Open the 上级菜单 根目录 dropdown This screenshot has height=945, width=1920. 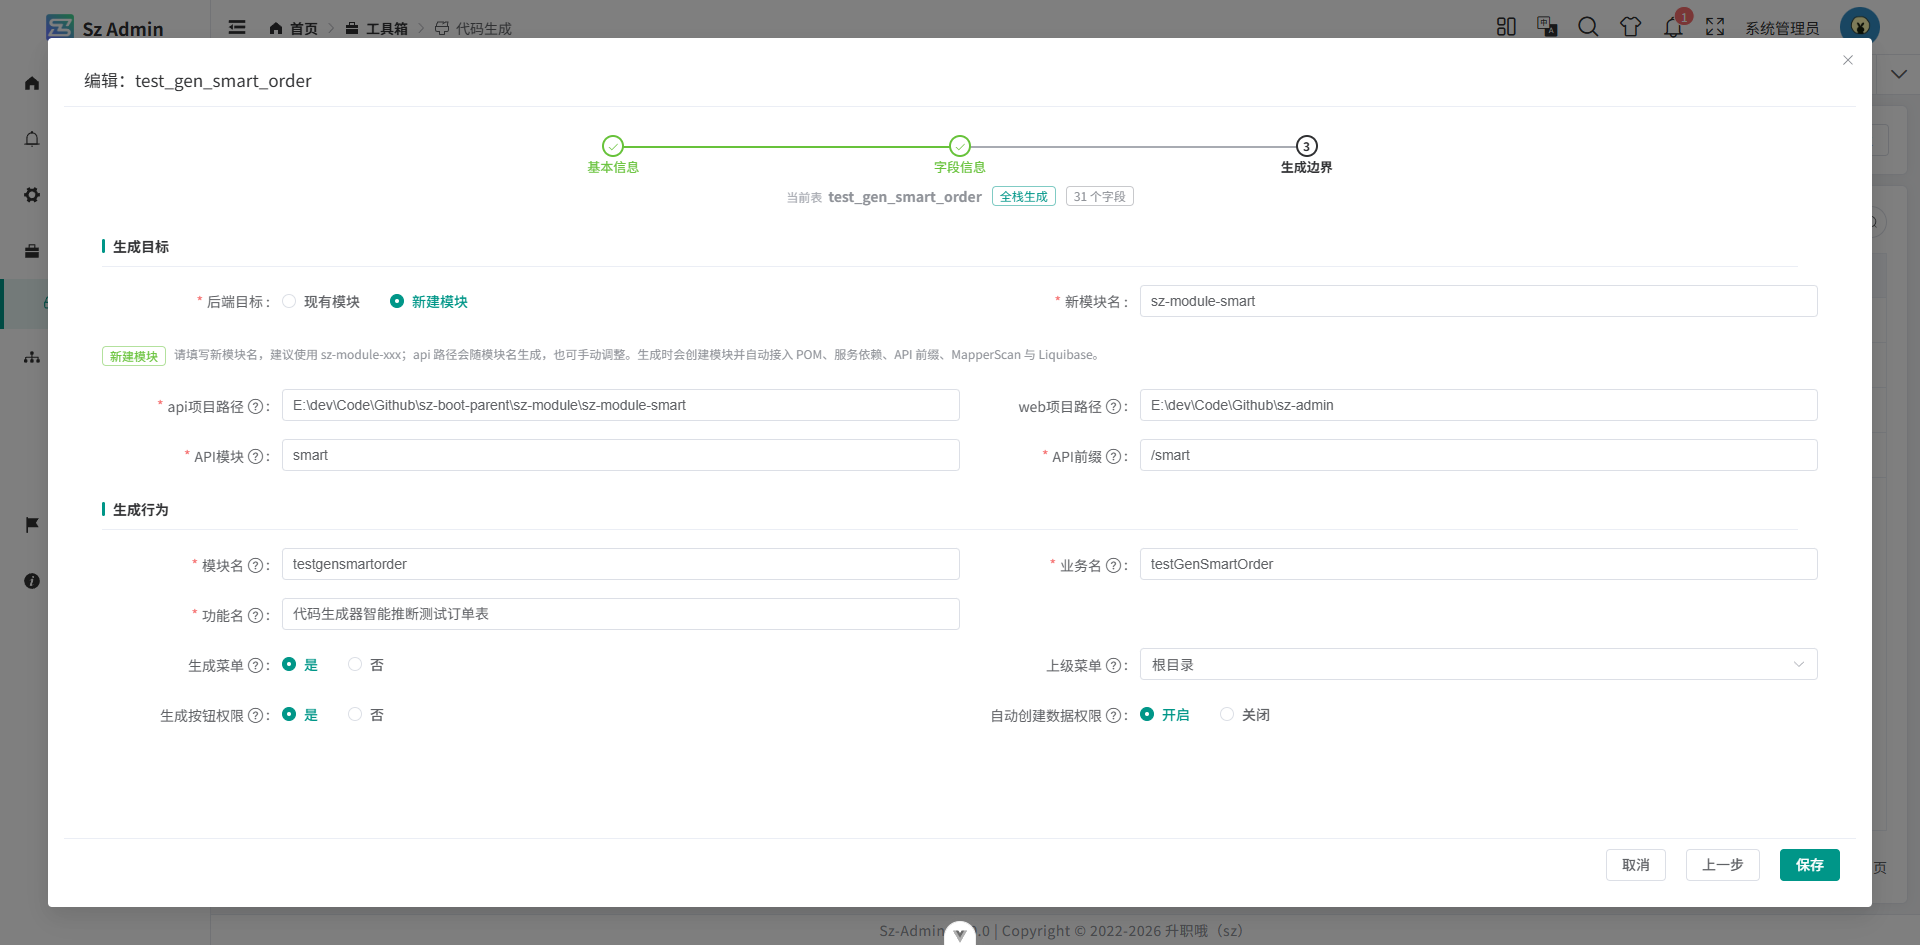[x=1478, y=664]
